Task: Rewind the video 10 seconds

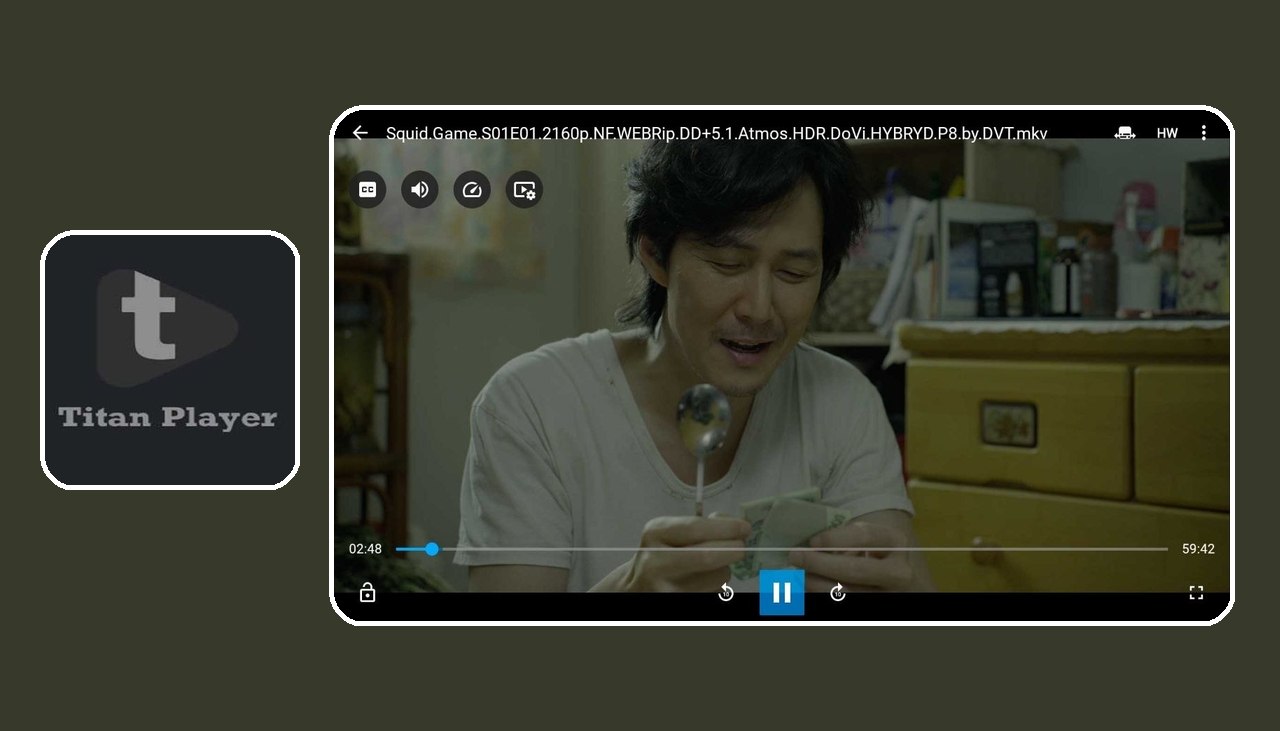Action: pos(726,593)
